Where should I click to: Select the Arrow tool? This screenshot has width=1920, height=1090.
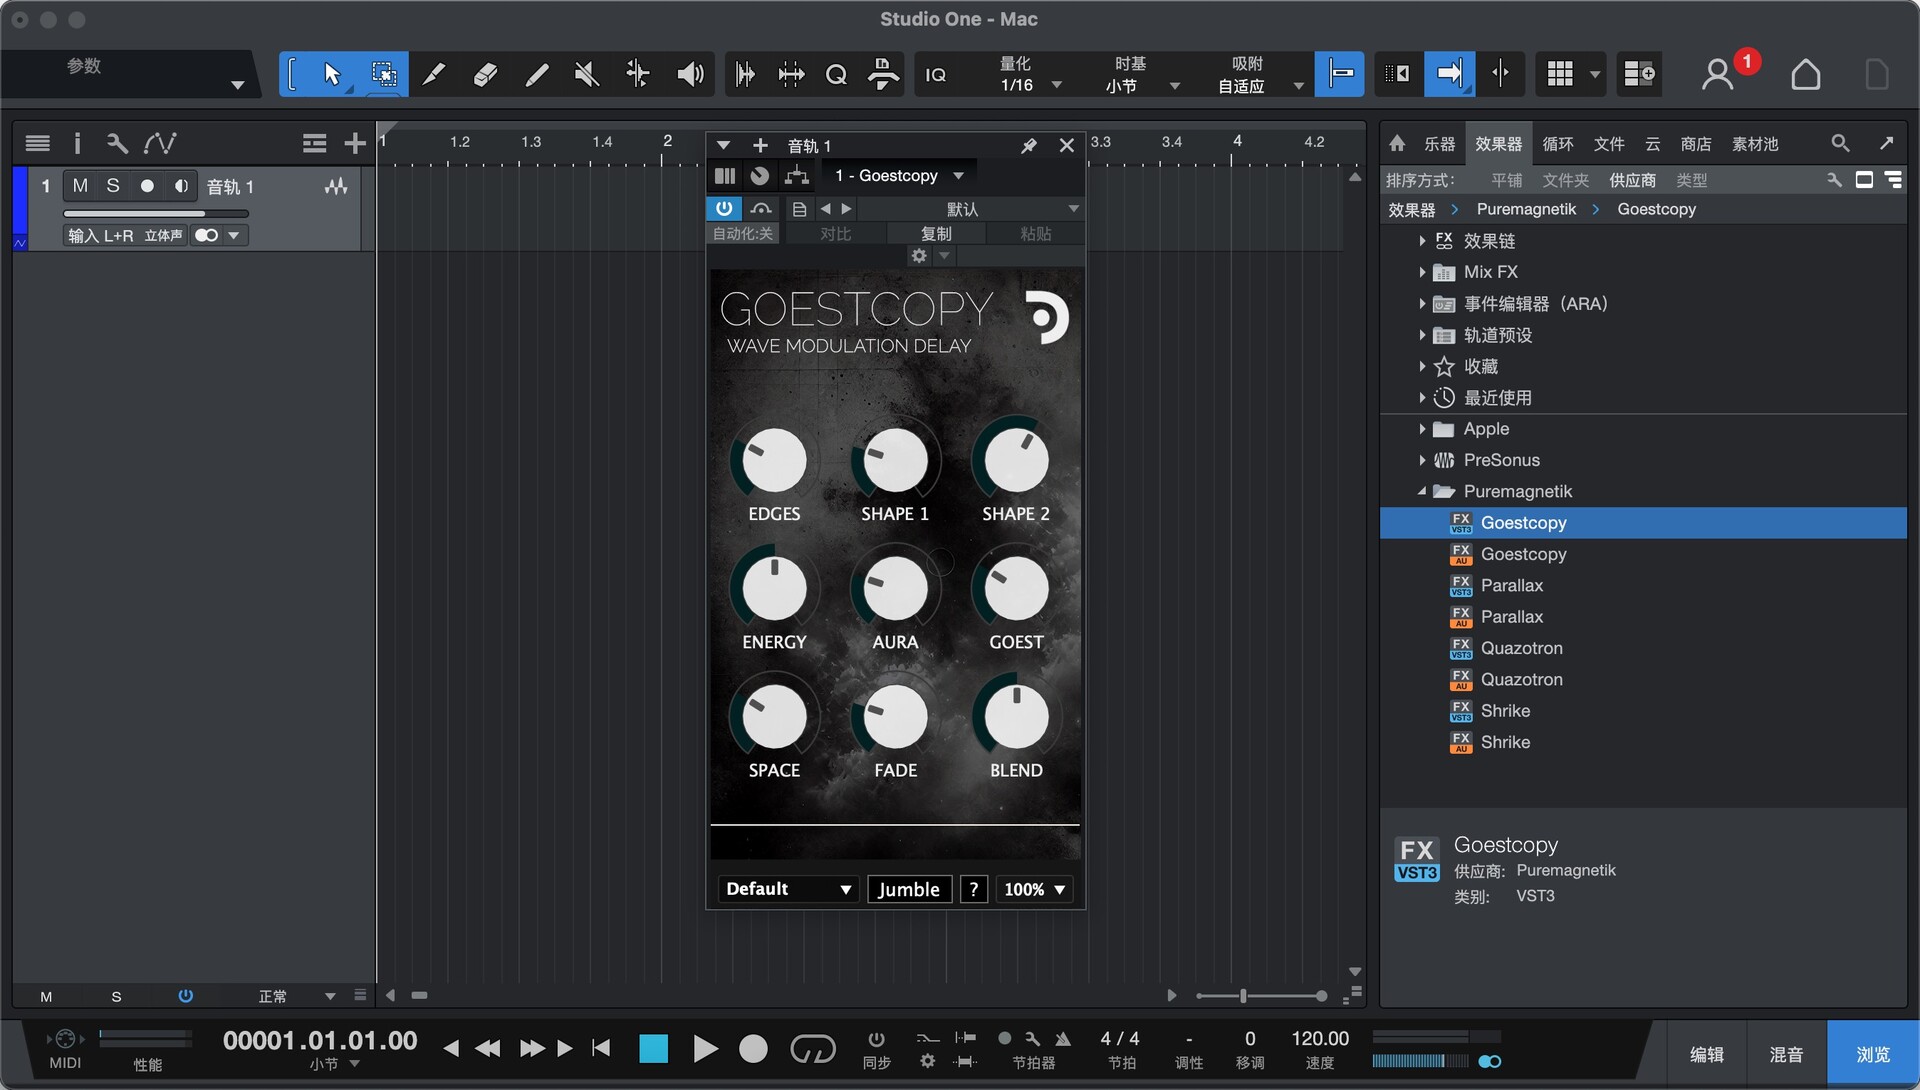click(x=333, y=74)
